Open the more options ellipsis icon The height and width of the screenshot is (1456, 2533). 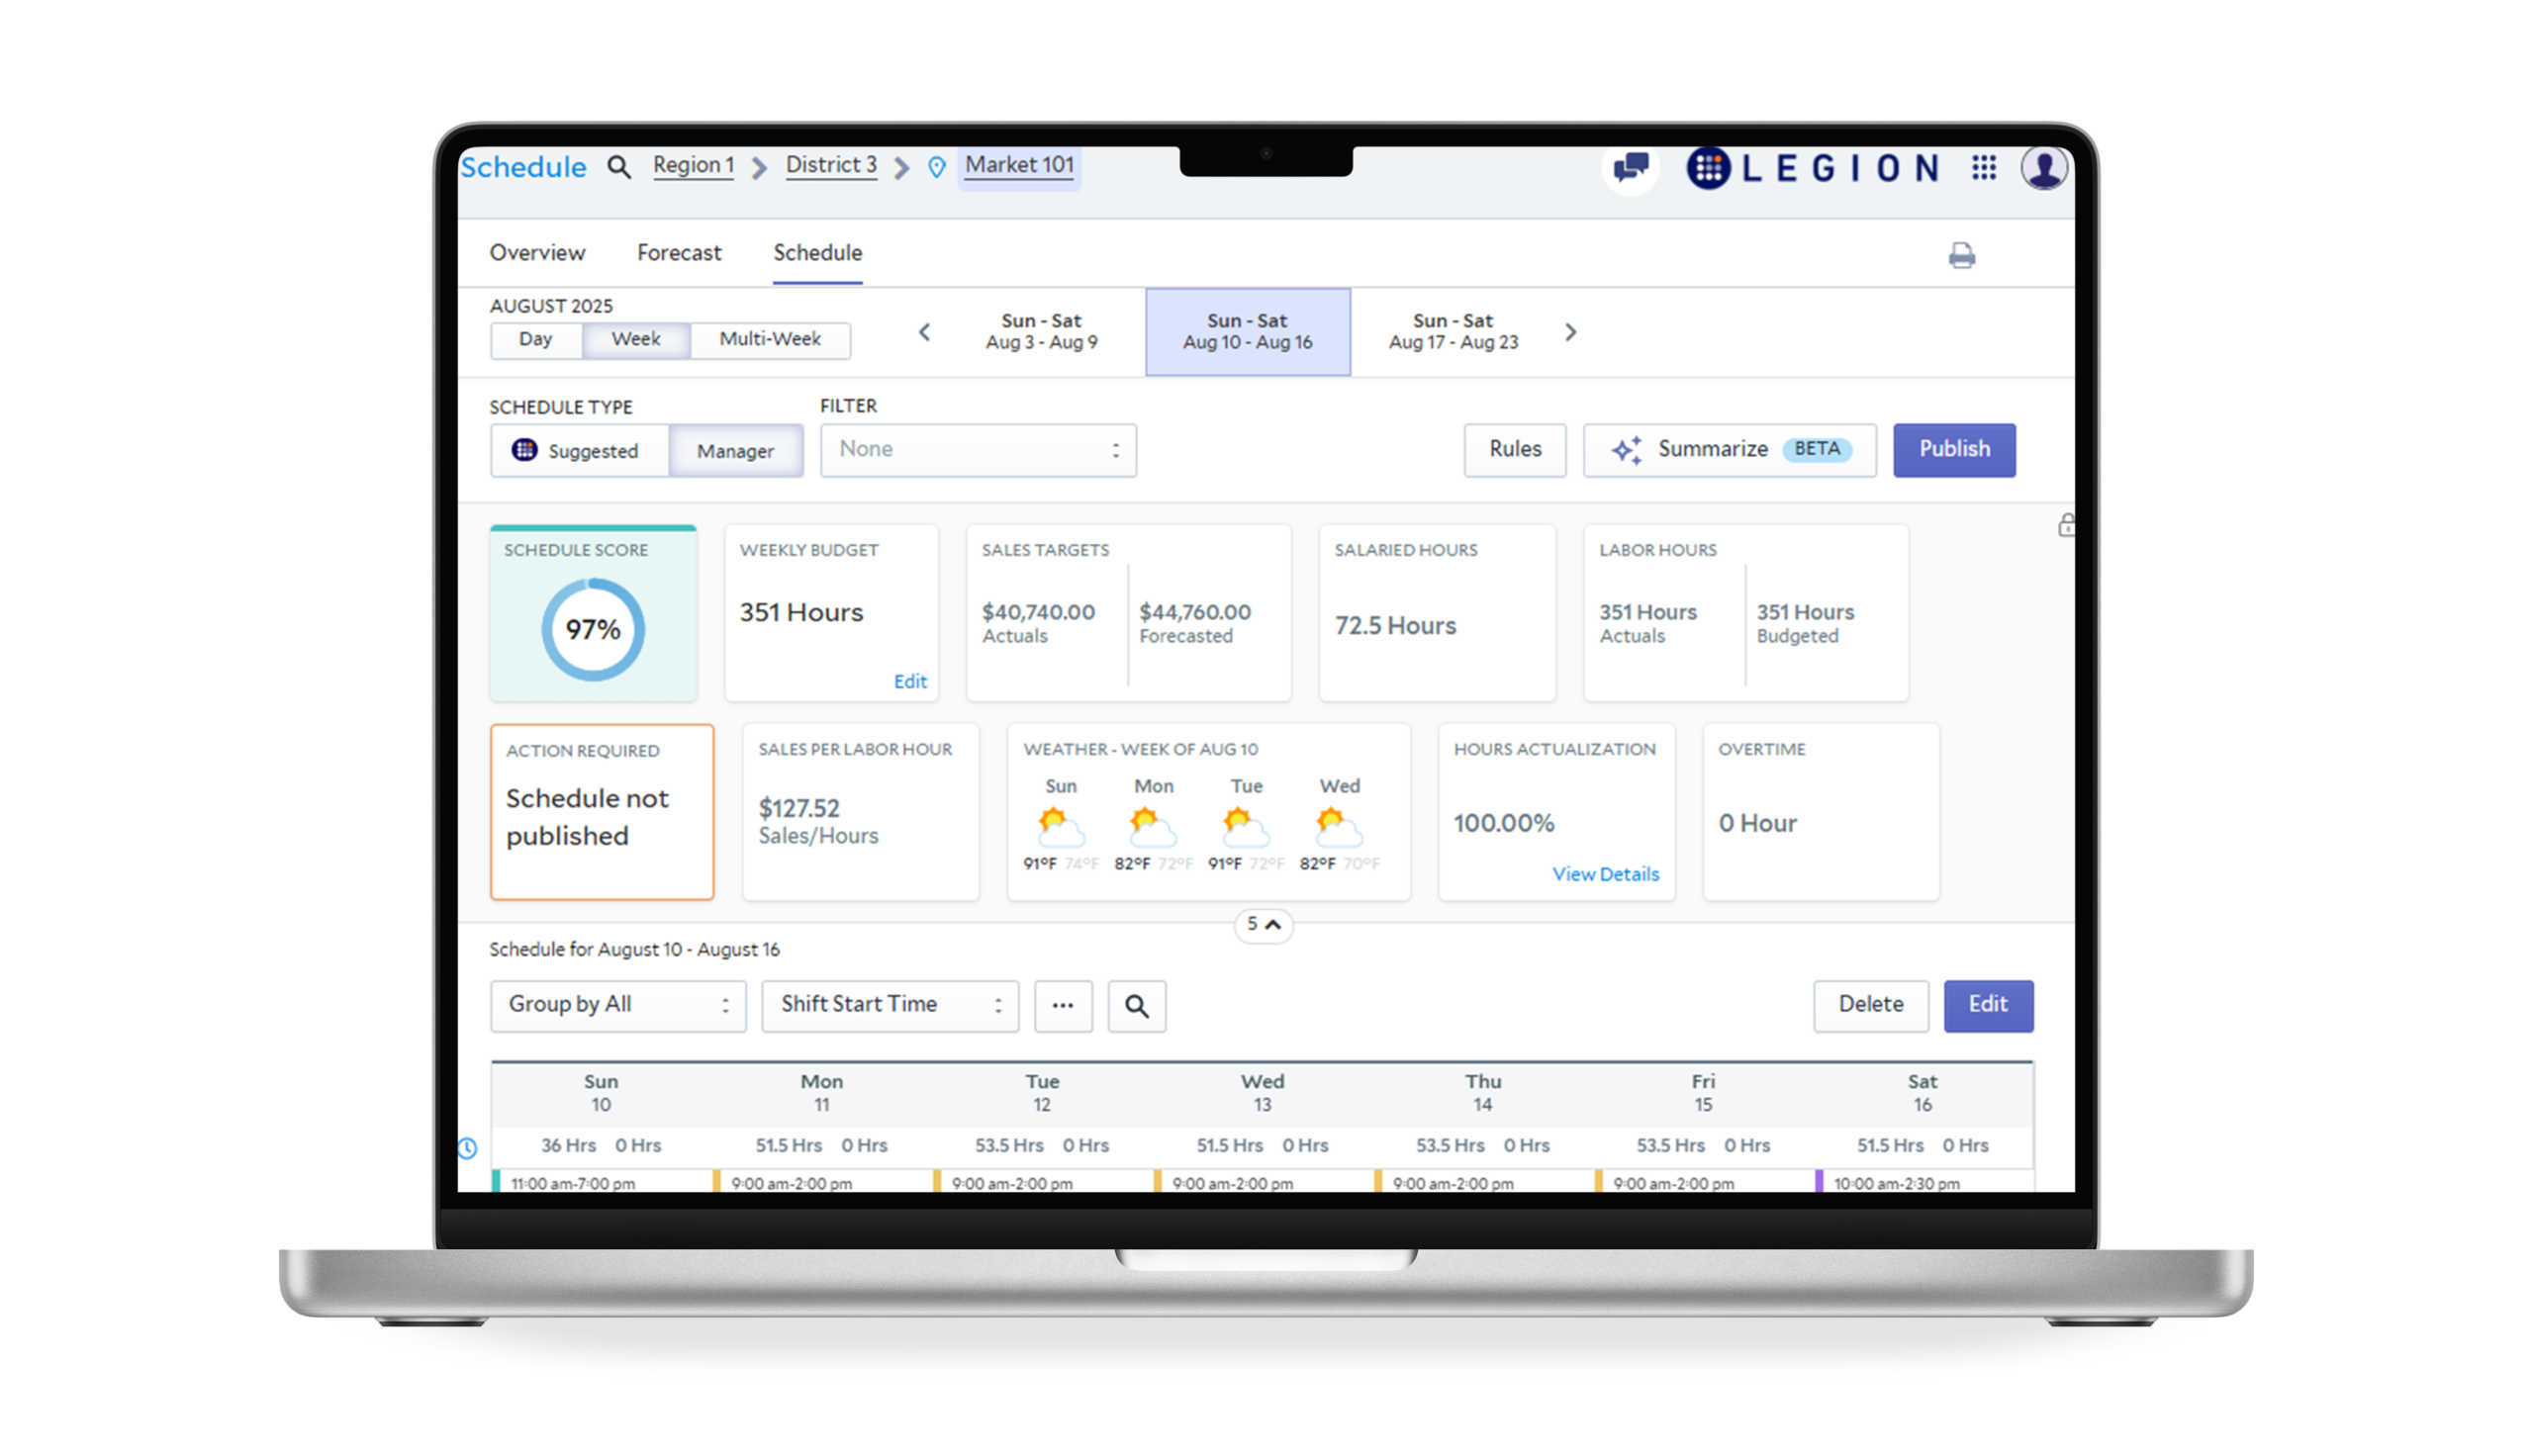(1062, 1006)
